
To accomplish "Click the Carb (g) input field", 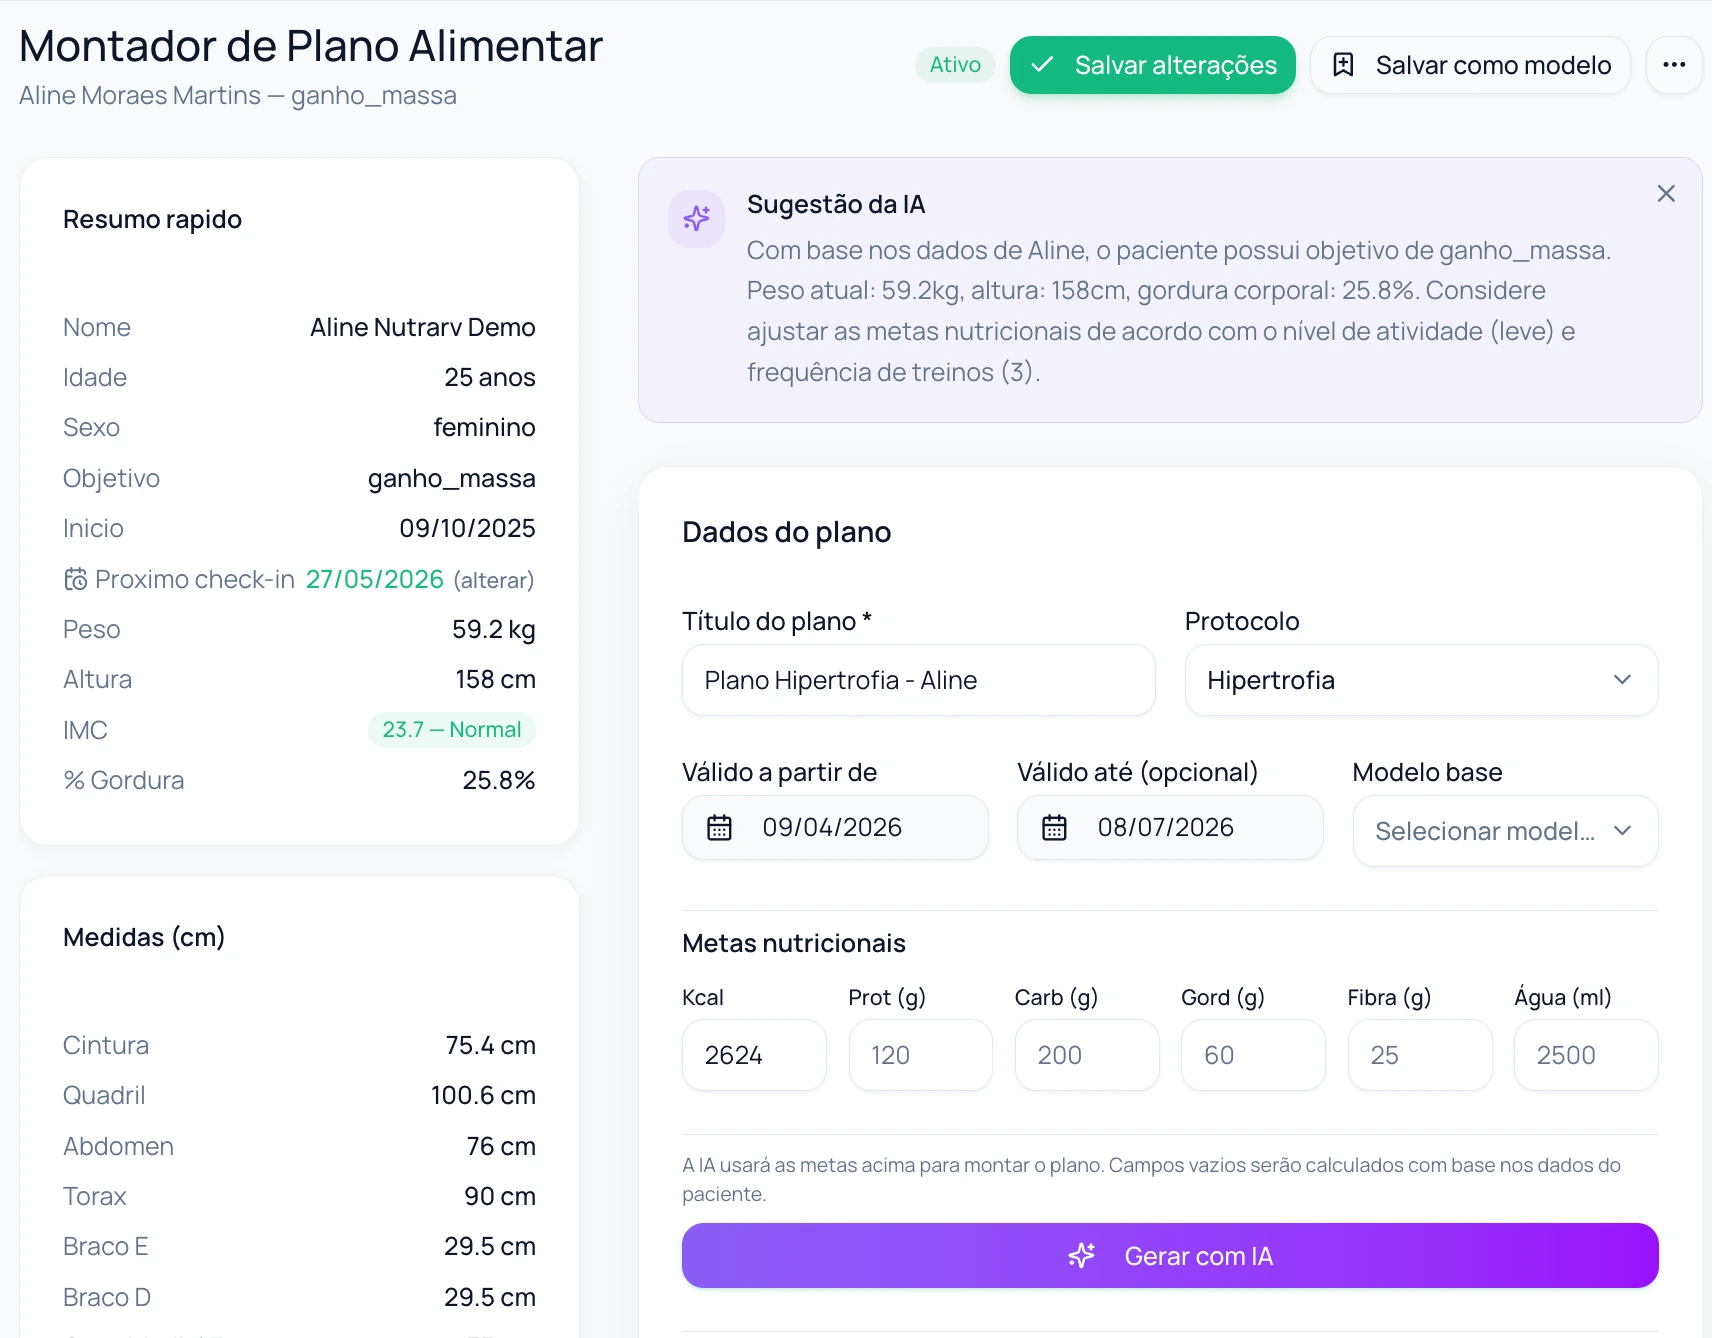I will coord(1087,1055).
